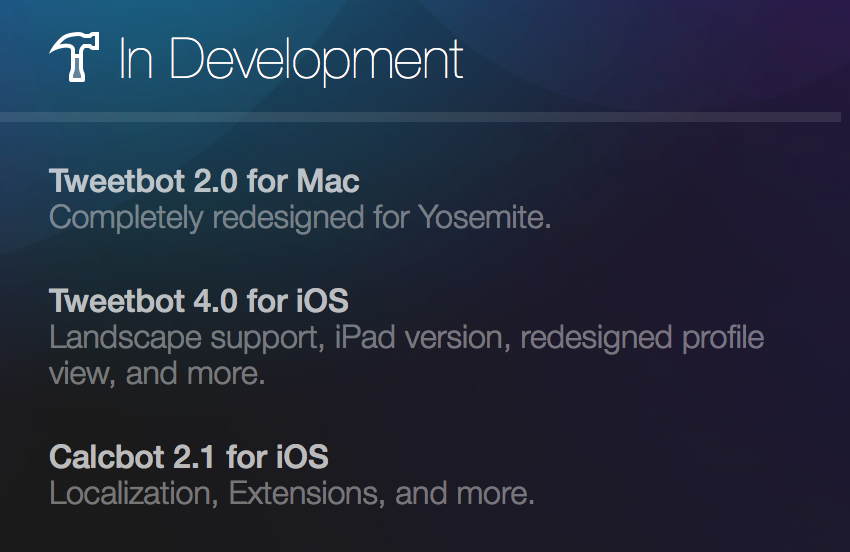Click the "2.0" version number

[219, 182]
